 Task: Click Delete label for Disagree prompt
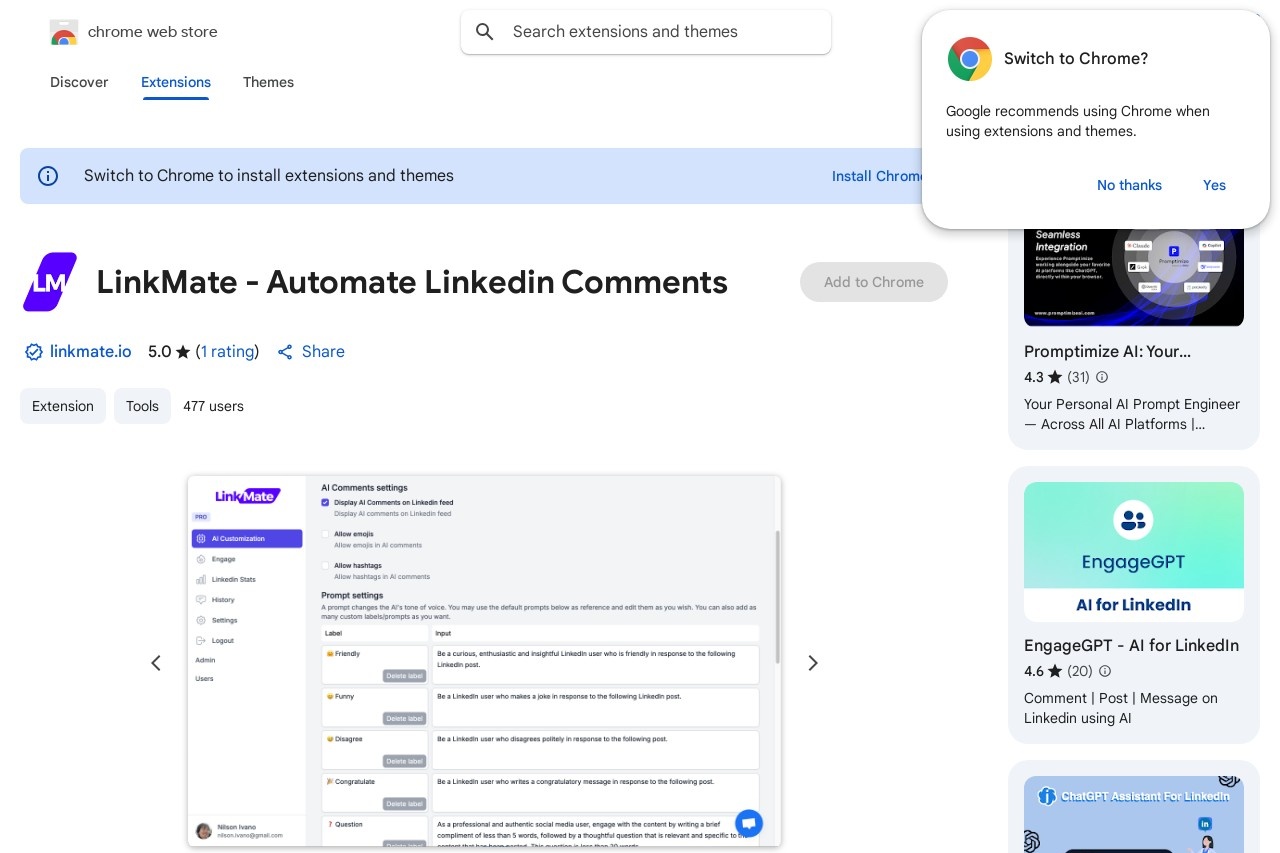[x=404, y=761]
